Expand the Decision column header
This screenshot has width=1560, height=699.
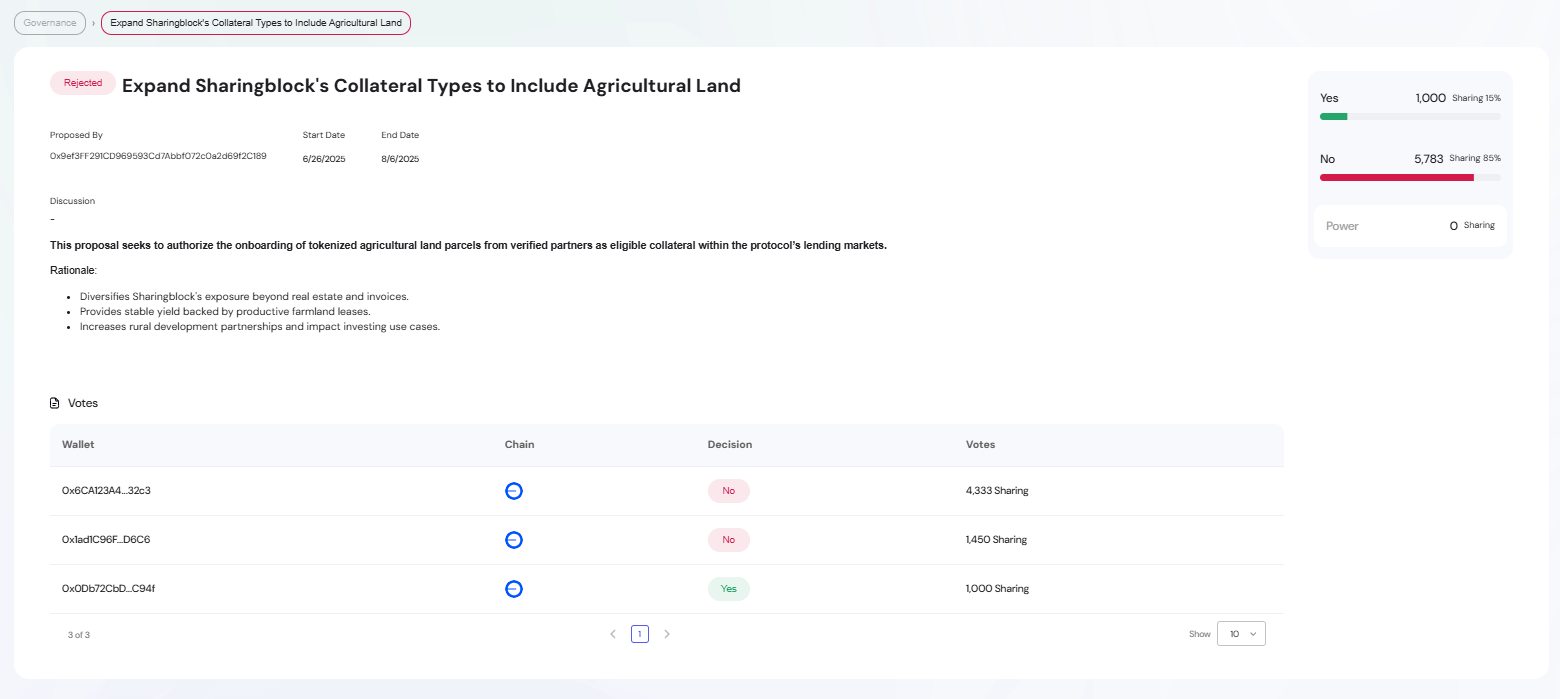point(730,444)
